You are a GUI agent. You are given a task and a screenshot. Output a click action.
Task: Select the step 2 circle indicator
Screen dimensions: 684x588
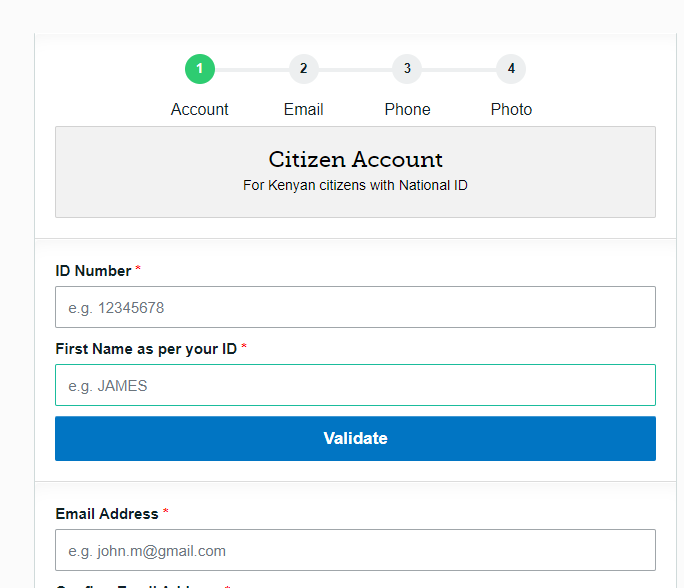(303, 69)
